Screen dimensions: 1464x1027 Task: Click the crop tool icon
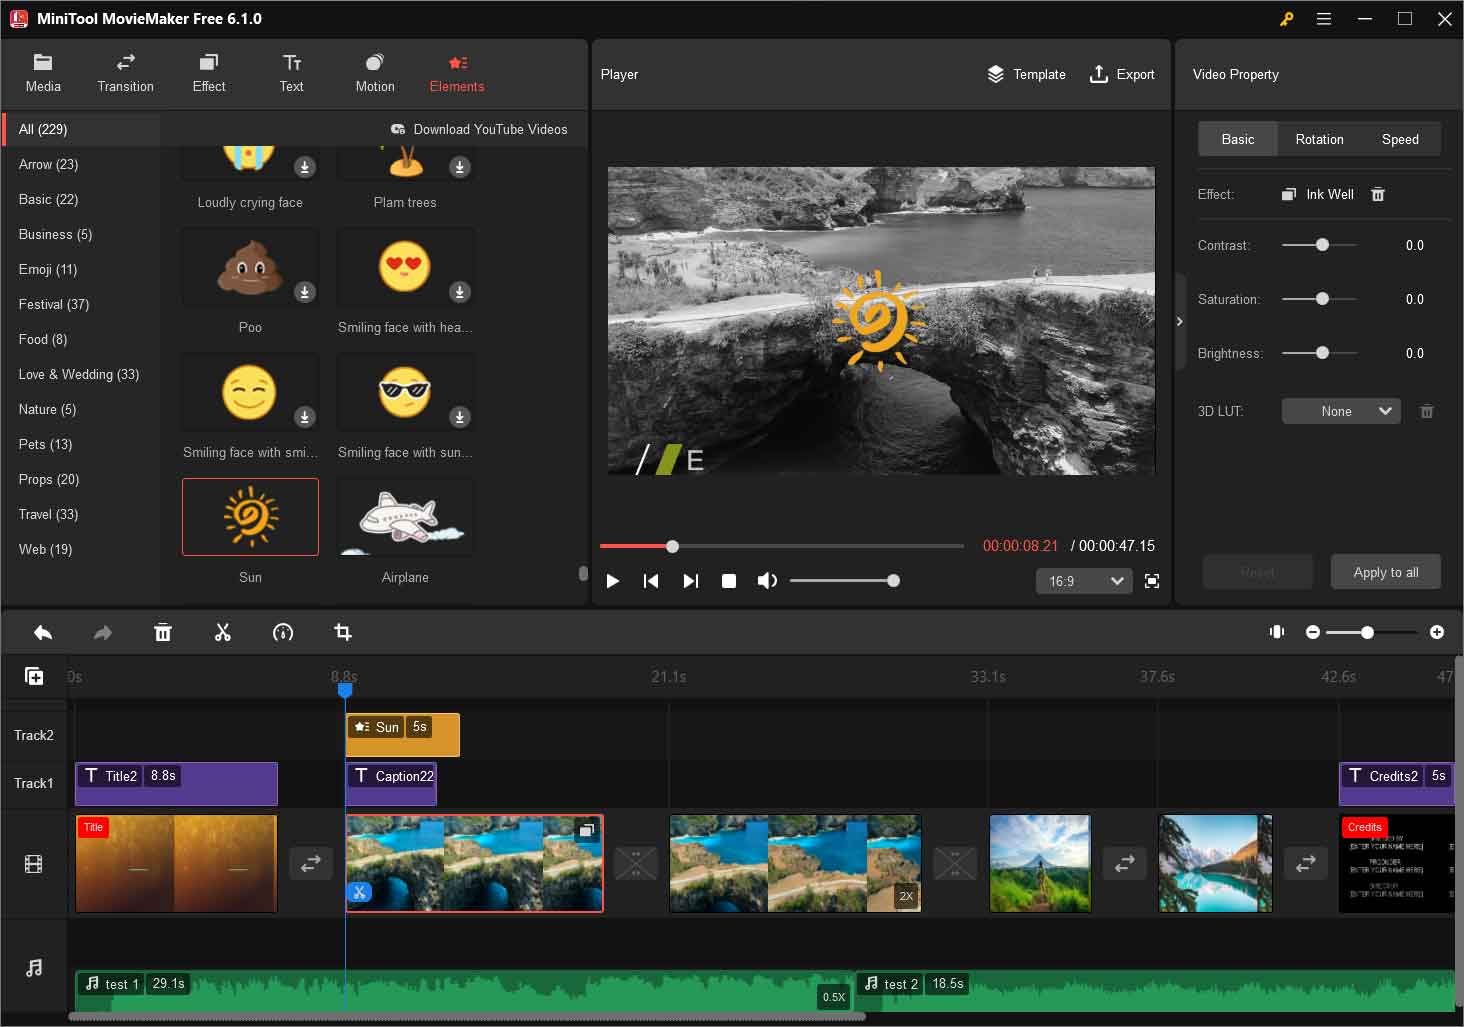[343, 632]
